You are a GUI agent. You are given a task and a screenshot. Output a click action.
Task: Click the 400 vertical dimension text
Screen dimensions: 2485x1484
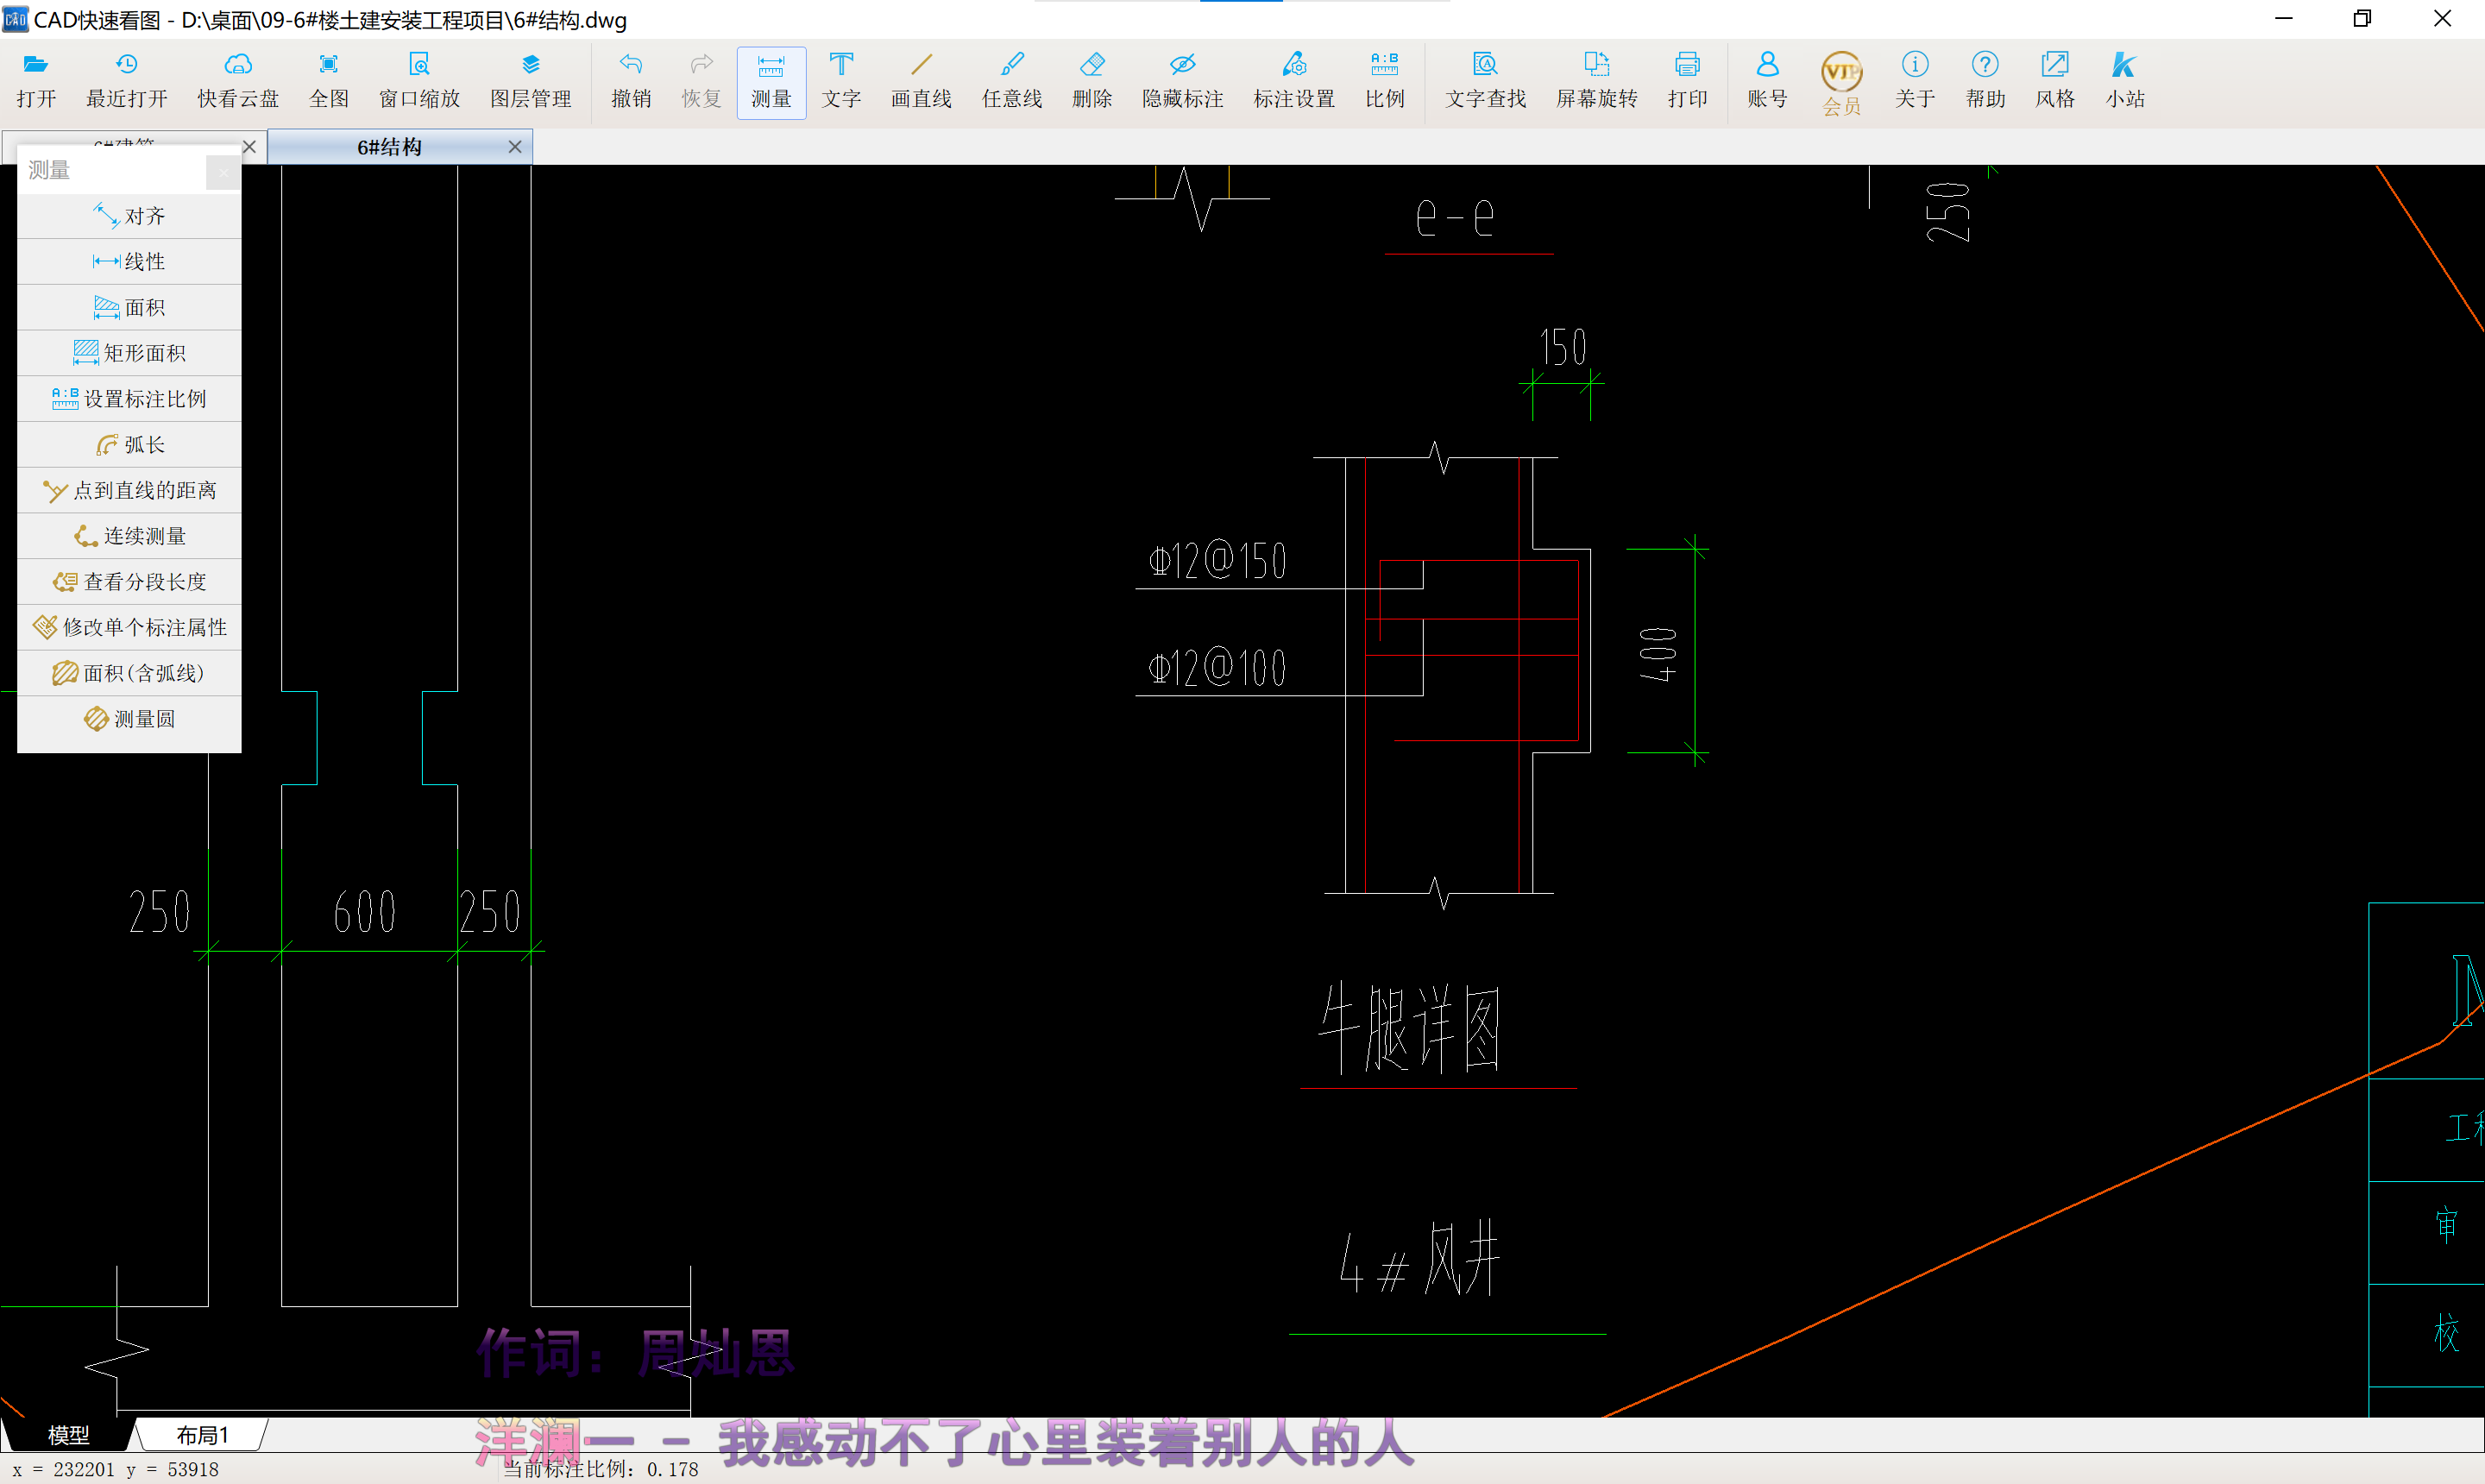(1657, 654)
